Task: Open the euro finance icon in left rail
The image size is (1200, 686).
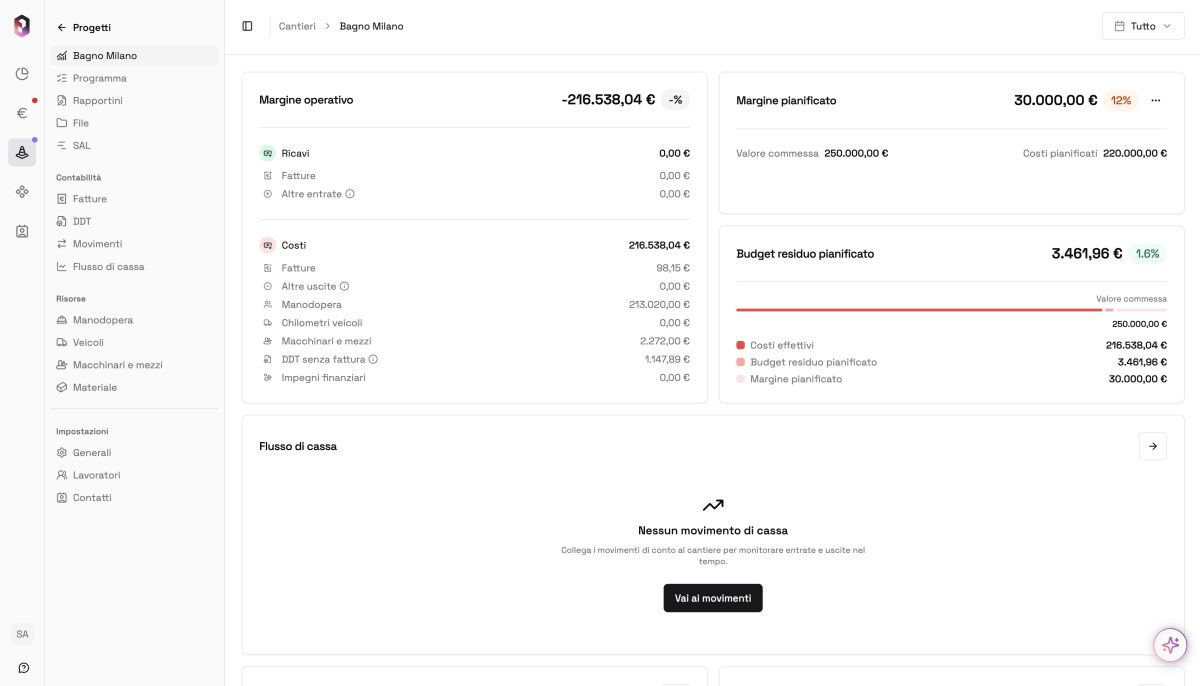Action: coord(22,113)
